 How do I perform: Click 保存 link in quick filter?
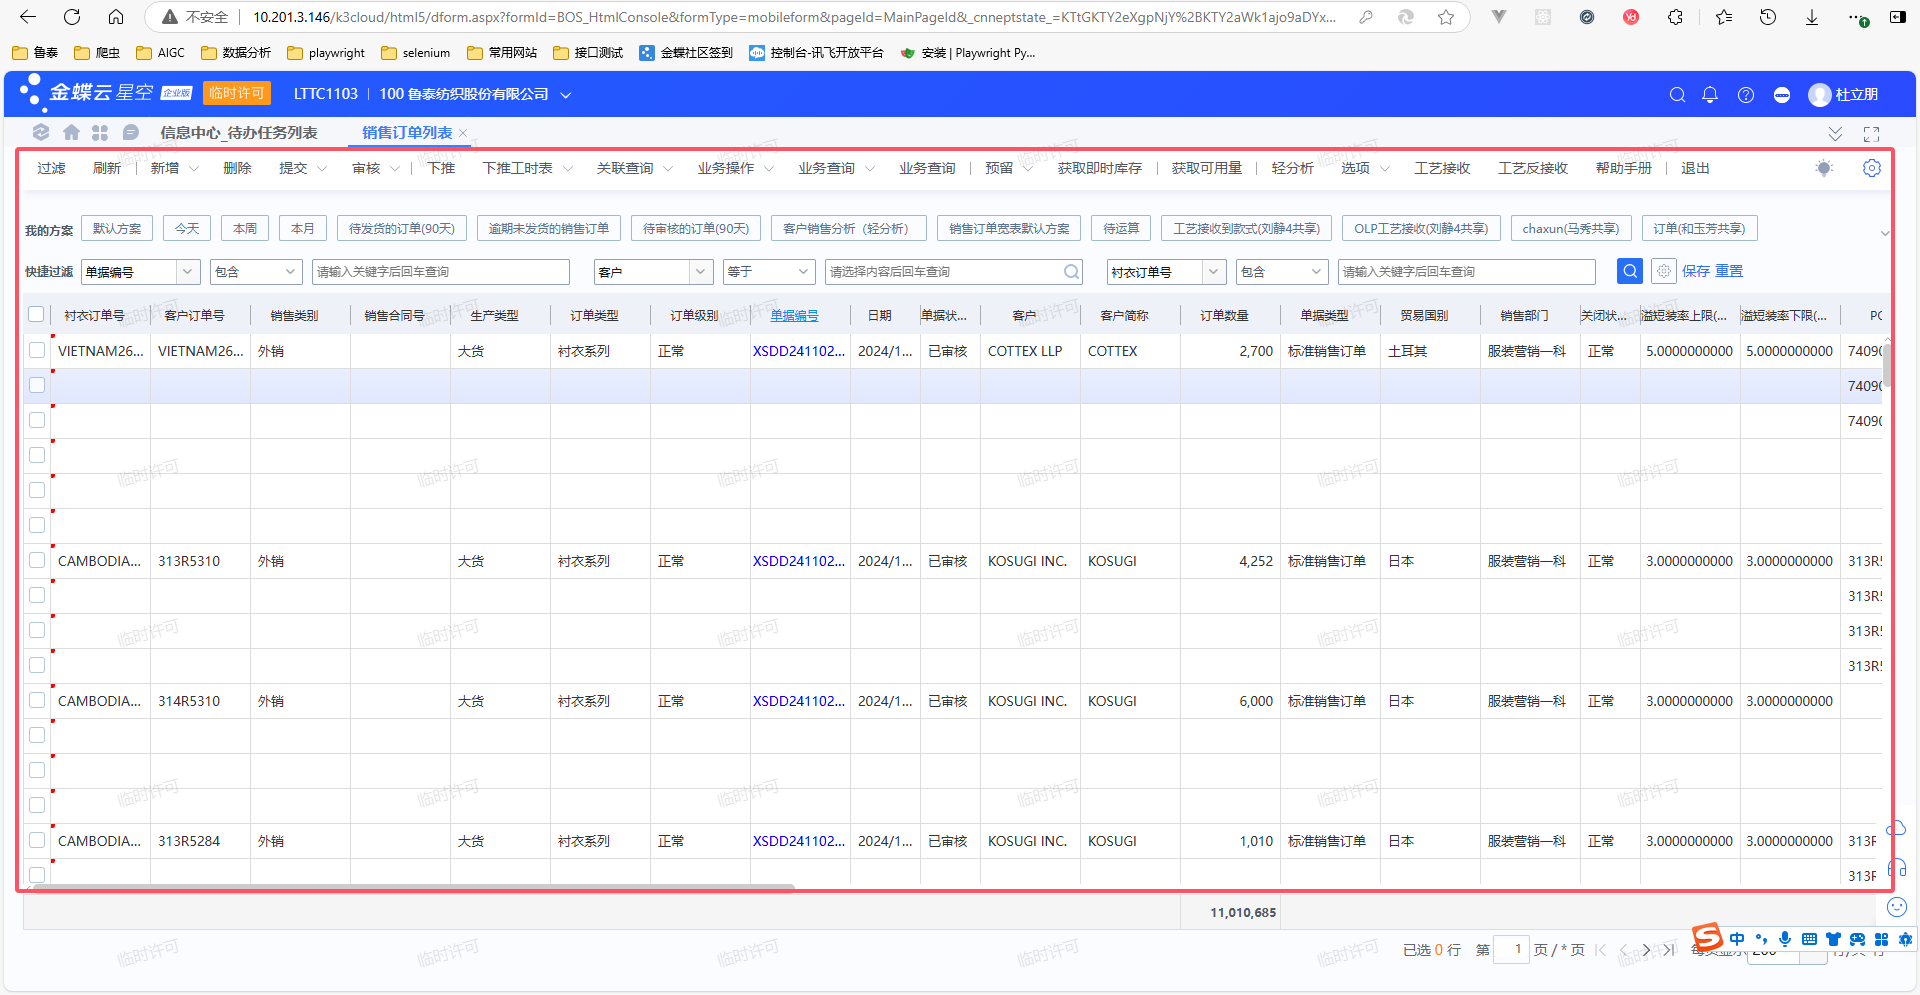point(1696,271)
